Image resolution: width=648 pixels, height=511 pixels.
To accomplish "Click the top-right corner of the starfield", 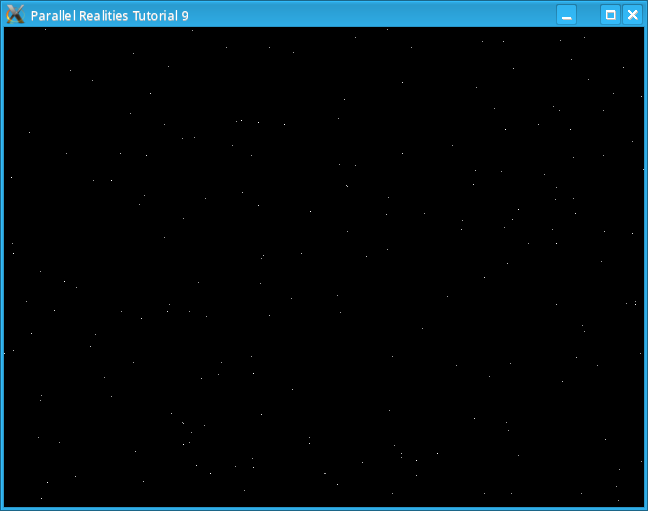I will [641, 30].
